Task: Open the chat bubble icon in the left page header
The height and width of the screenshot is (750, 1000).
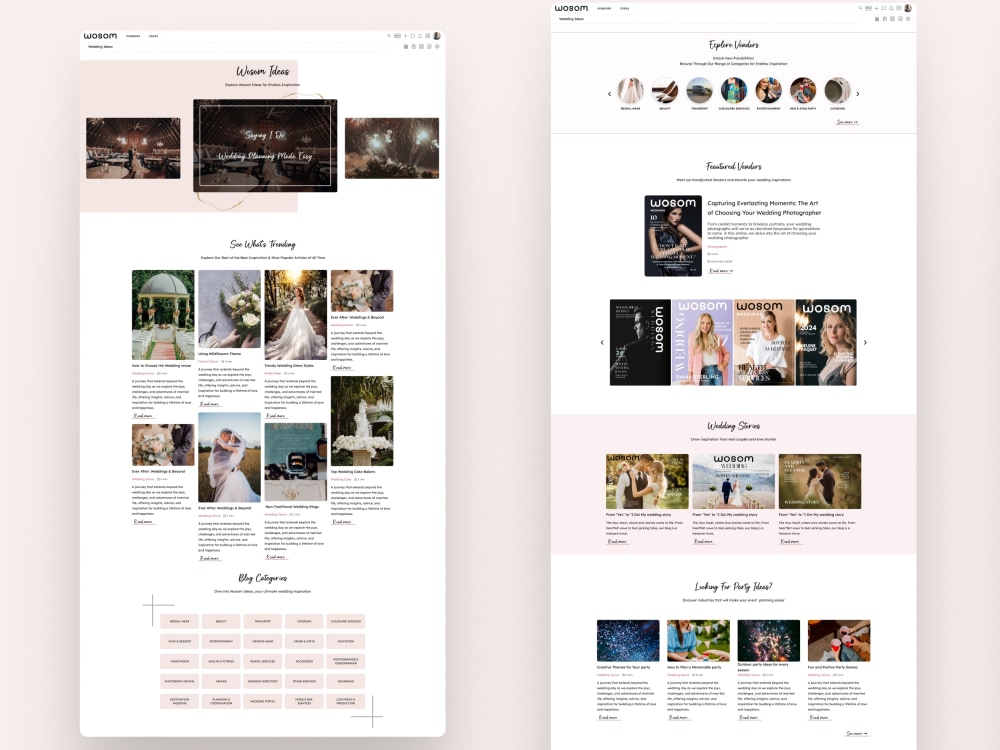Action: pyautogui.click(x=413, y=36)
